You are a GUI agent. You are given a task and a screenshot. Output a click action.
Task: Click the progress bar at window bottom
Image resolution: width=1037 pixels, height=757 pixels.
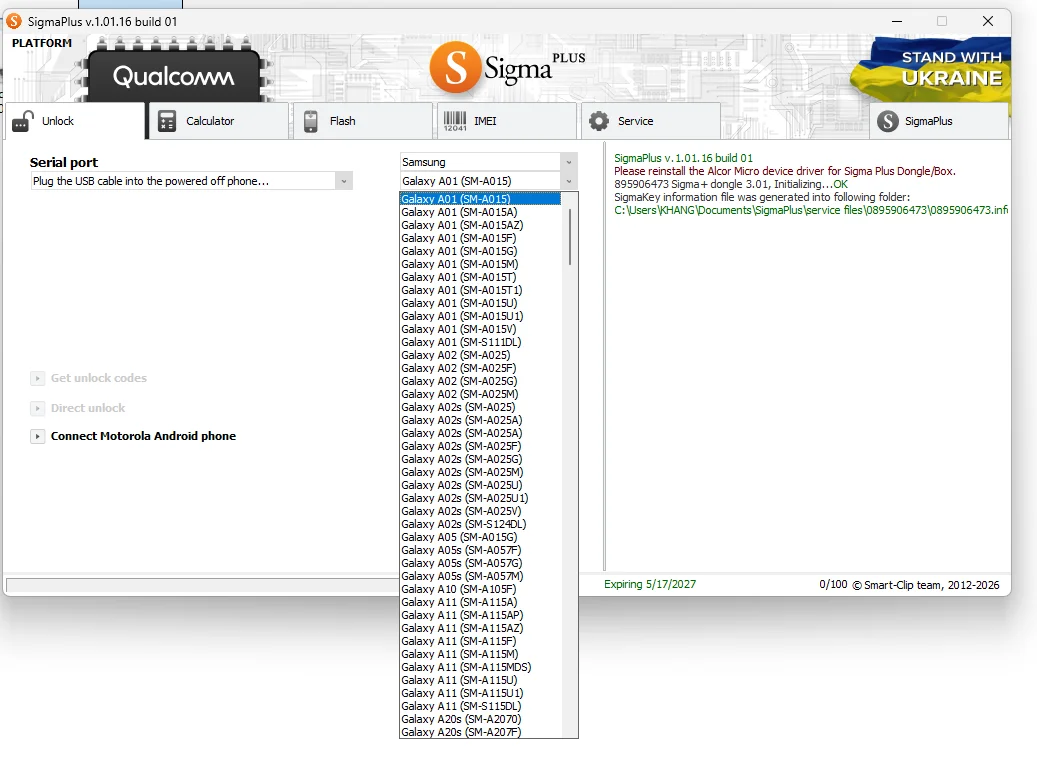(x=202, y=586)
